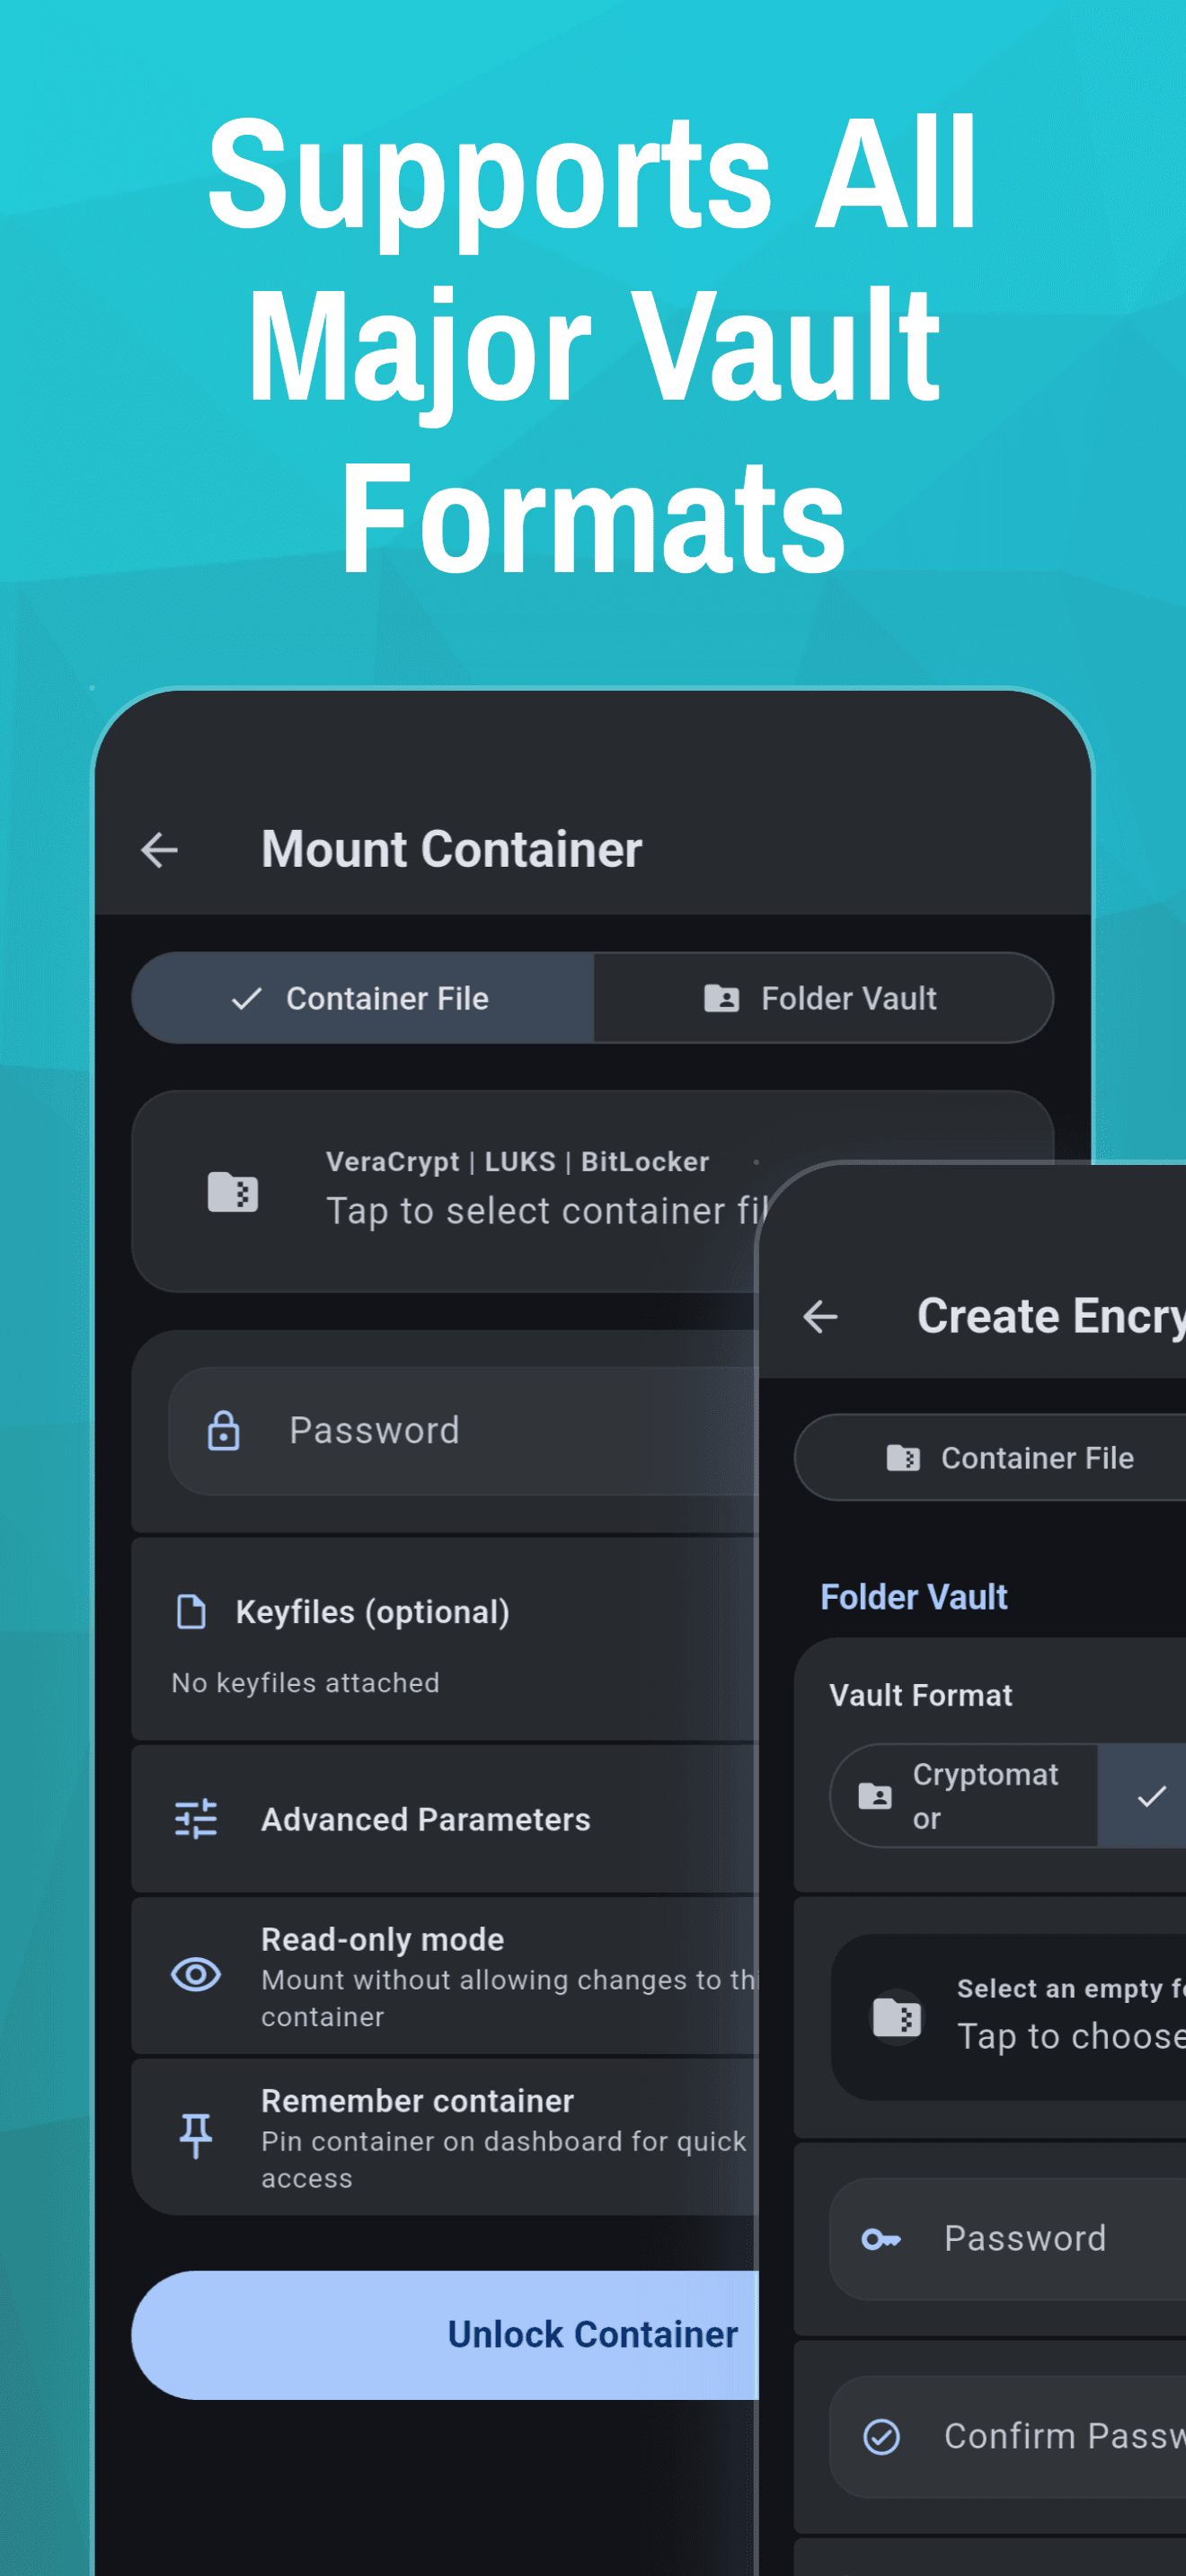Open Keyfiles (optional) section

[x=445, y=1640]
